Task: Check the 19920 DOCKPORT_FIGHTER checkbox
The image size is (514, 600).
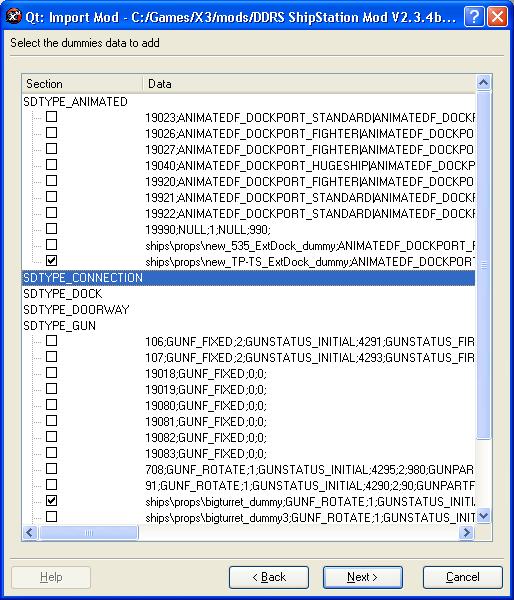Action: 51,181
